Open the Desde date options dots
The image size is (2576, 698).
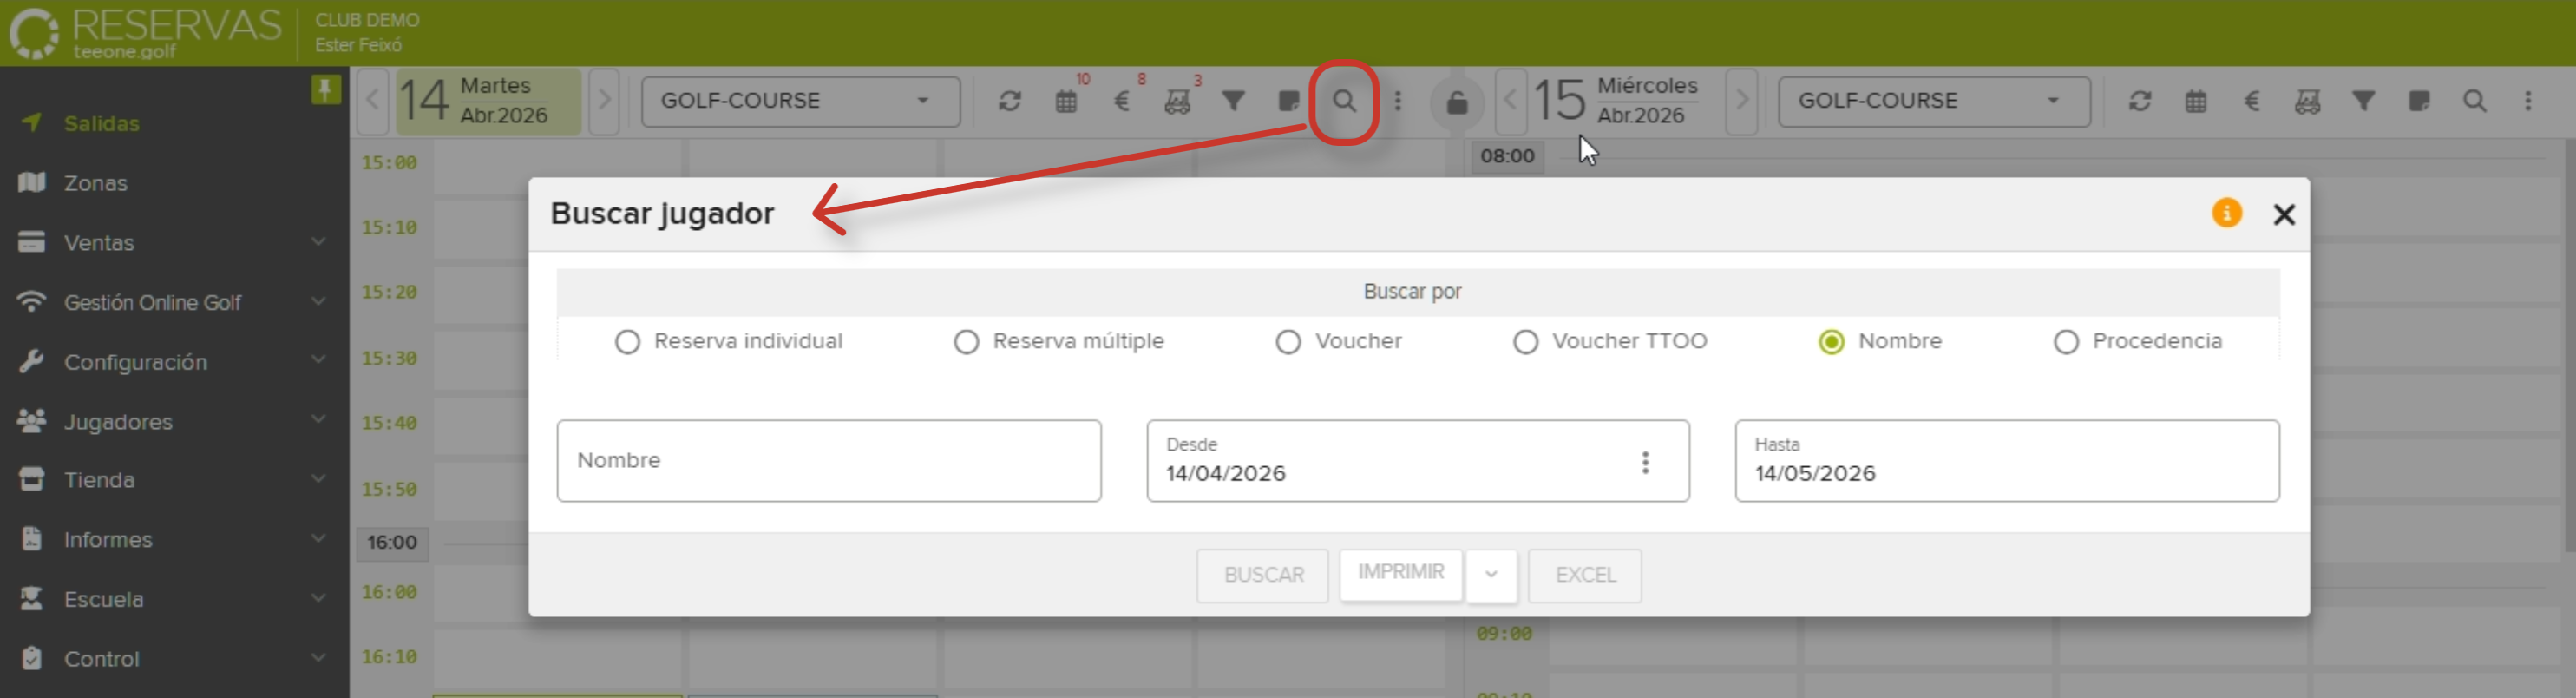[x=1645, y=462]
